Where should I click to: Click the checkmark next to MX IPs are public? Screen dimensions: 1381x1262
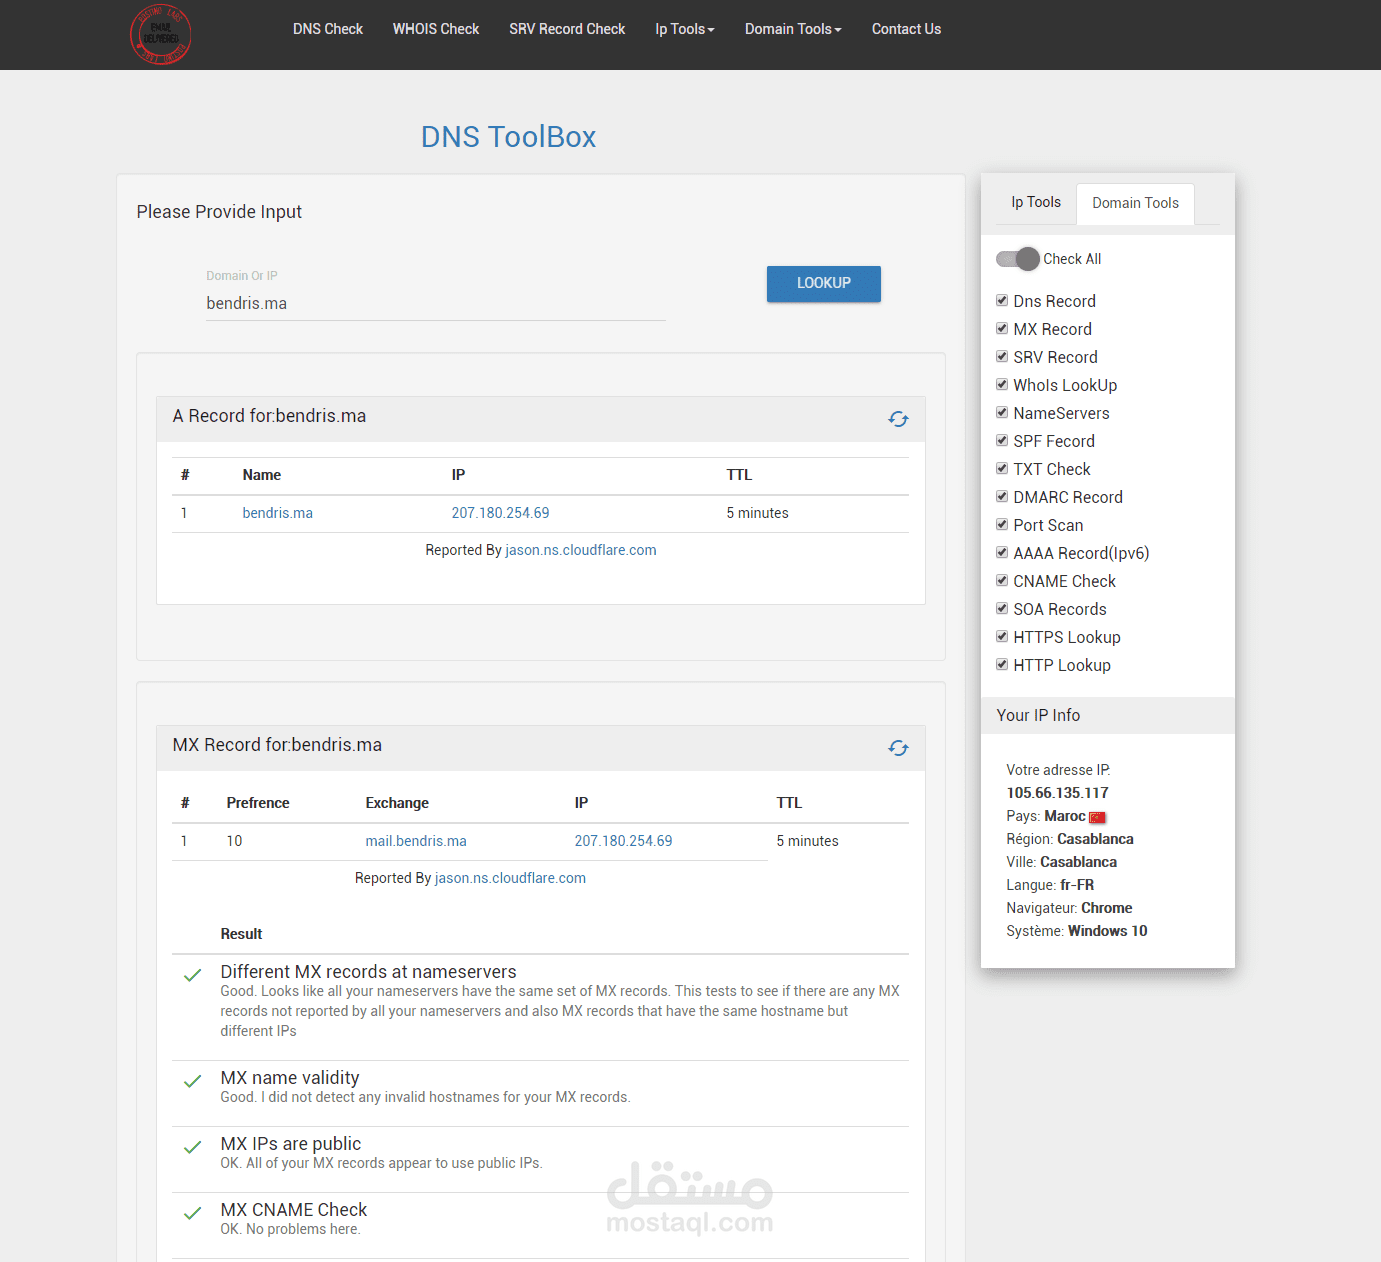[192, 1147]
